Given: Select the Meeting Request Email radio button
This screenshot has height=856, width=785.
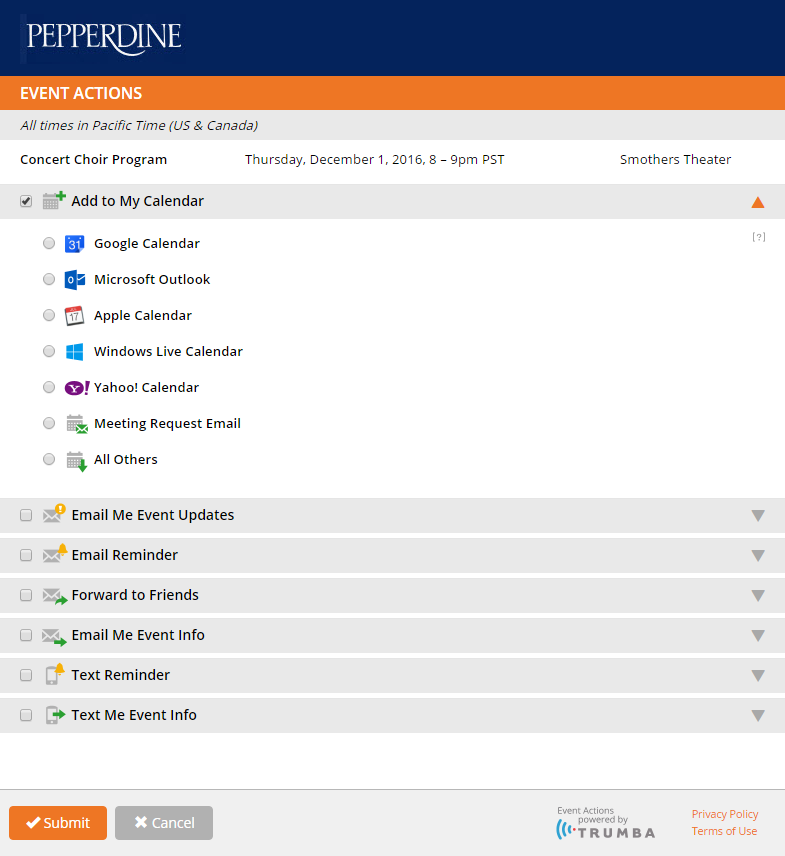Looking at the screenshot, I should tap(49, 423).
